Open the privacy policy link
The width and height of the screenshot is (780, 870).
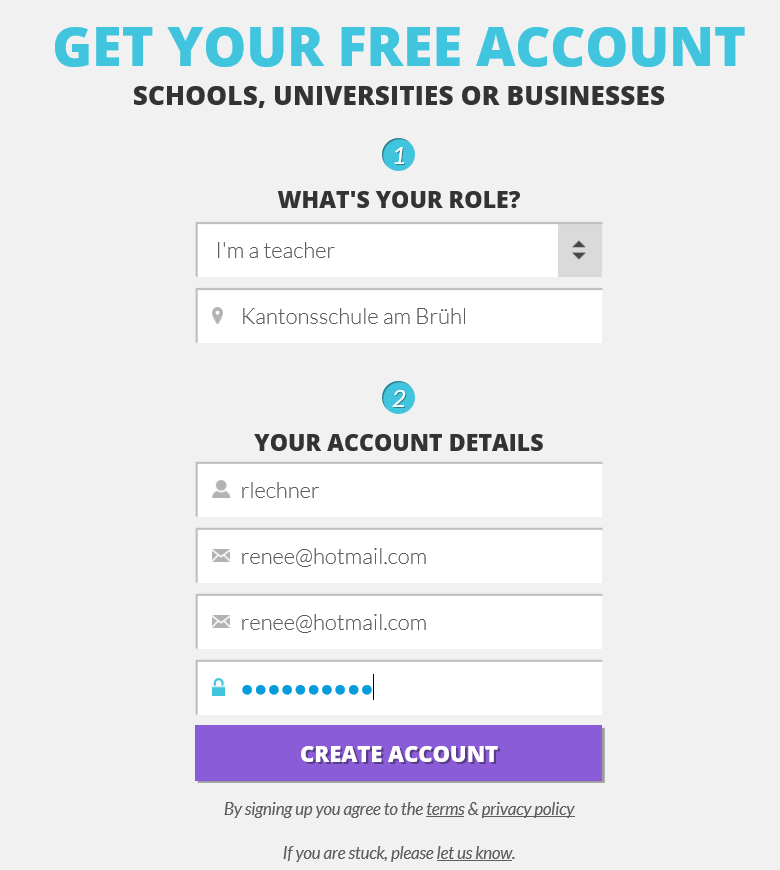click(528, 809)
